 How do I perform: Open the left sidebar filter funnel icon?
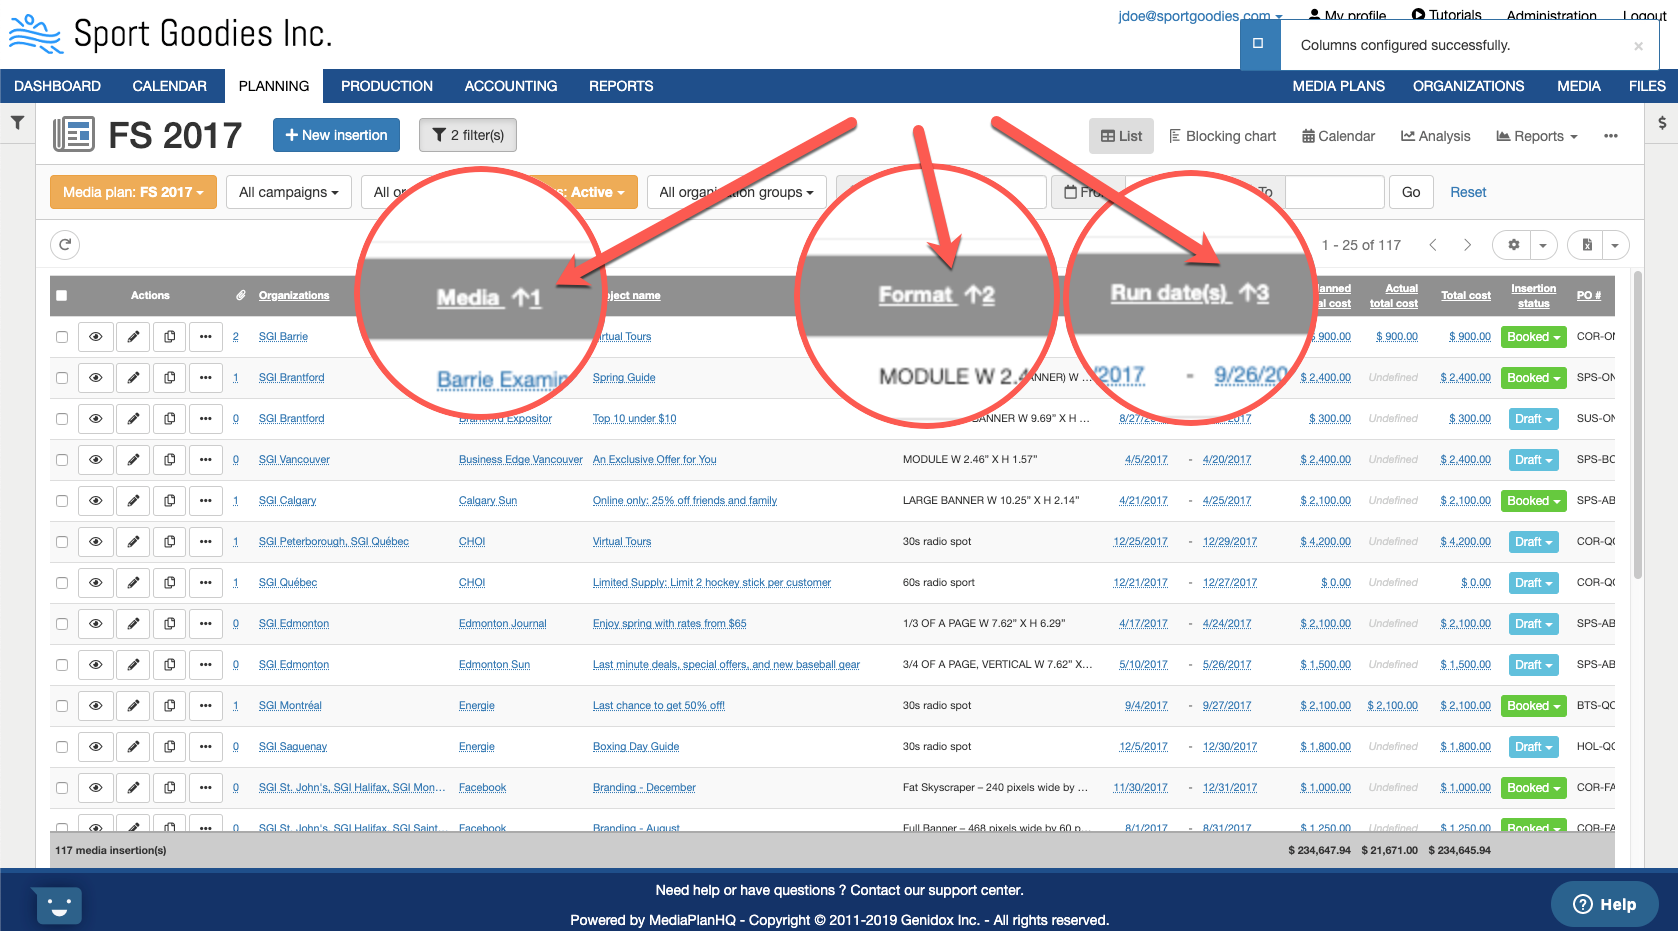pyautogui.click(x=17, y=123)
